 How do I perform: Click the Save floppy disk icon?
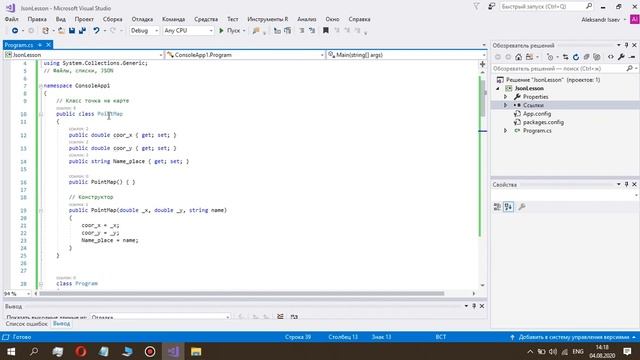click(x=72, y=31)
